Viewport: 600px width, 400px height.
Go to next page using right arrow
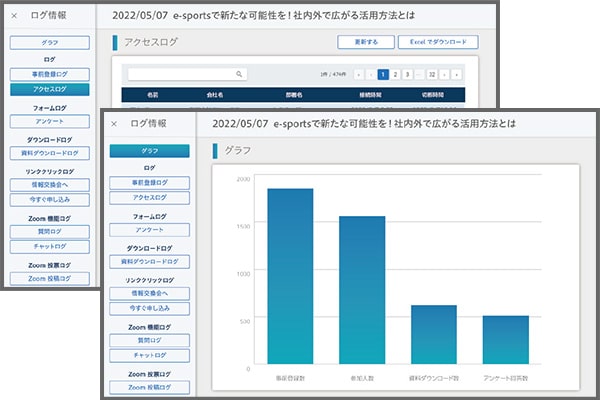[x=445, y=74]
